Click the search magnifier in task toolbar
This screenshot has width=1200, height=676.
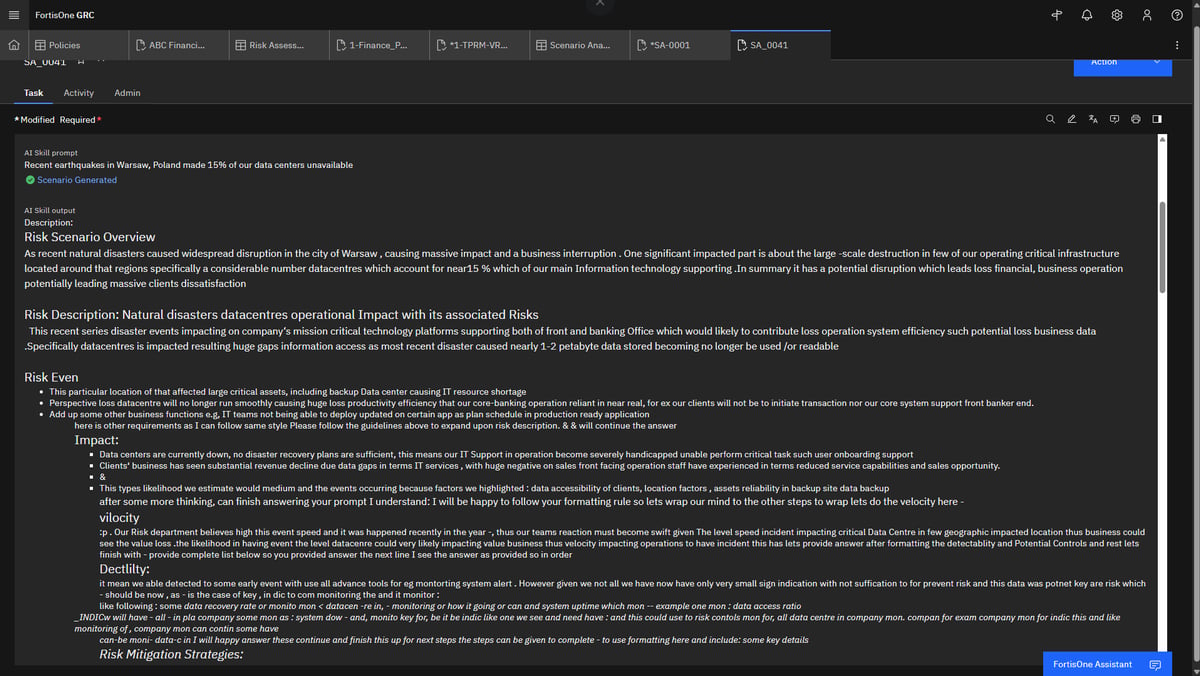pyautogui.click(x=1050, y=119)
